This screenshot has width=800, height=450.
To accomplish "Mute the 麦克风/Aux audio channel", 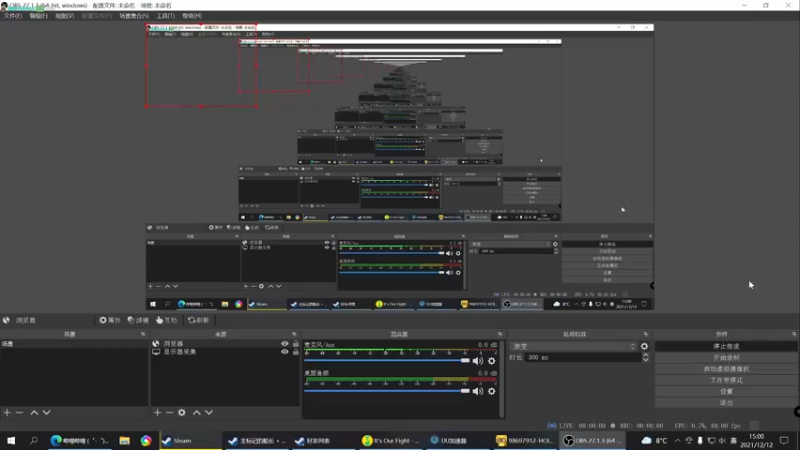I will 478,361.
